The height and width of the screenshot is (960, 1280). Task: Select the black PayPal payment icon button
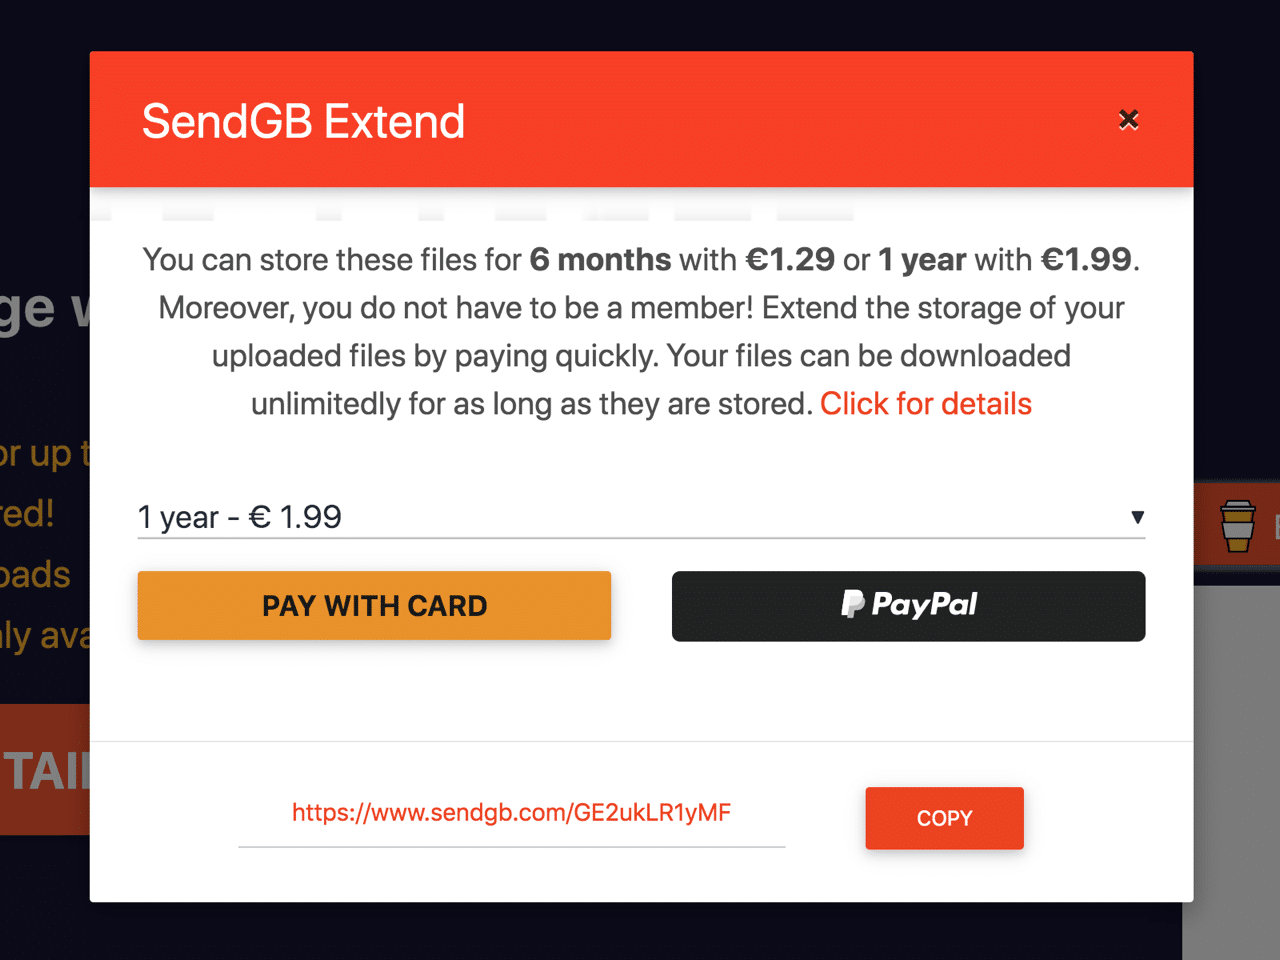coord(908,606)
